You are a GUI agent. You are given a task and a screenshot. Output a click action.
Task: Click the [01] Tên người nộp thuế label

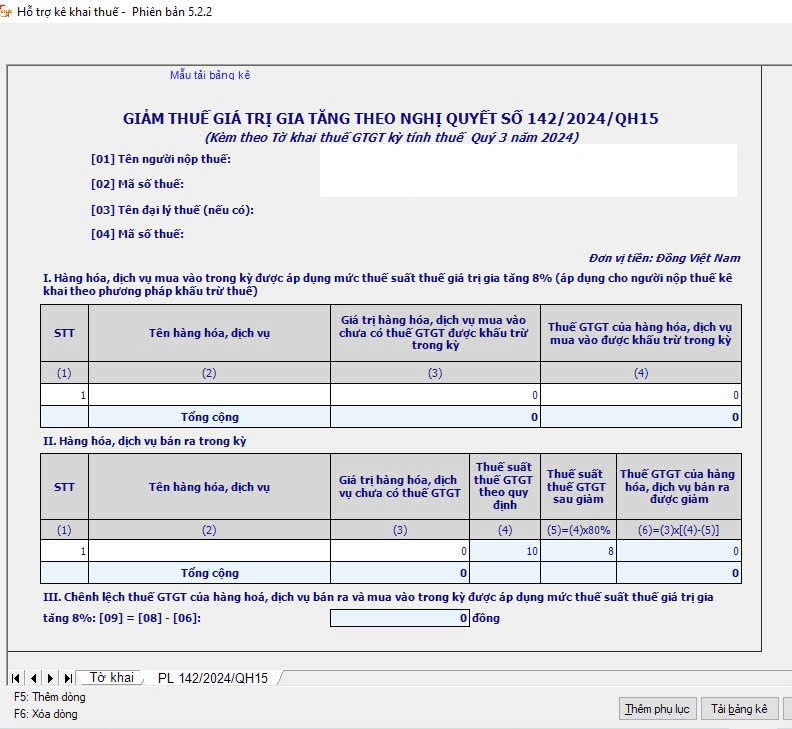tap(161, 159)
